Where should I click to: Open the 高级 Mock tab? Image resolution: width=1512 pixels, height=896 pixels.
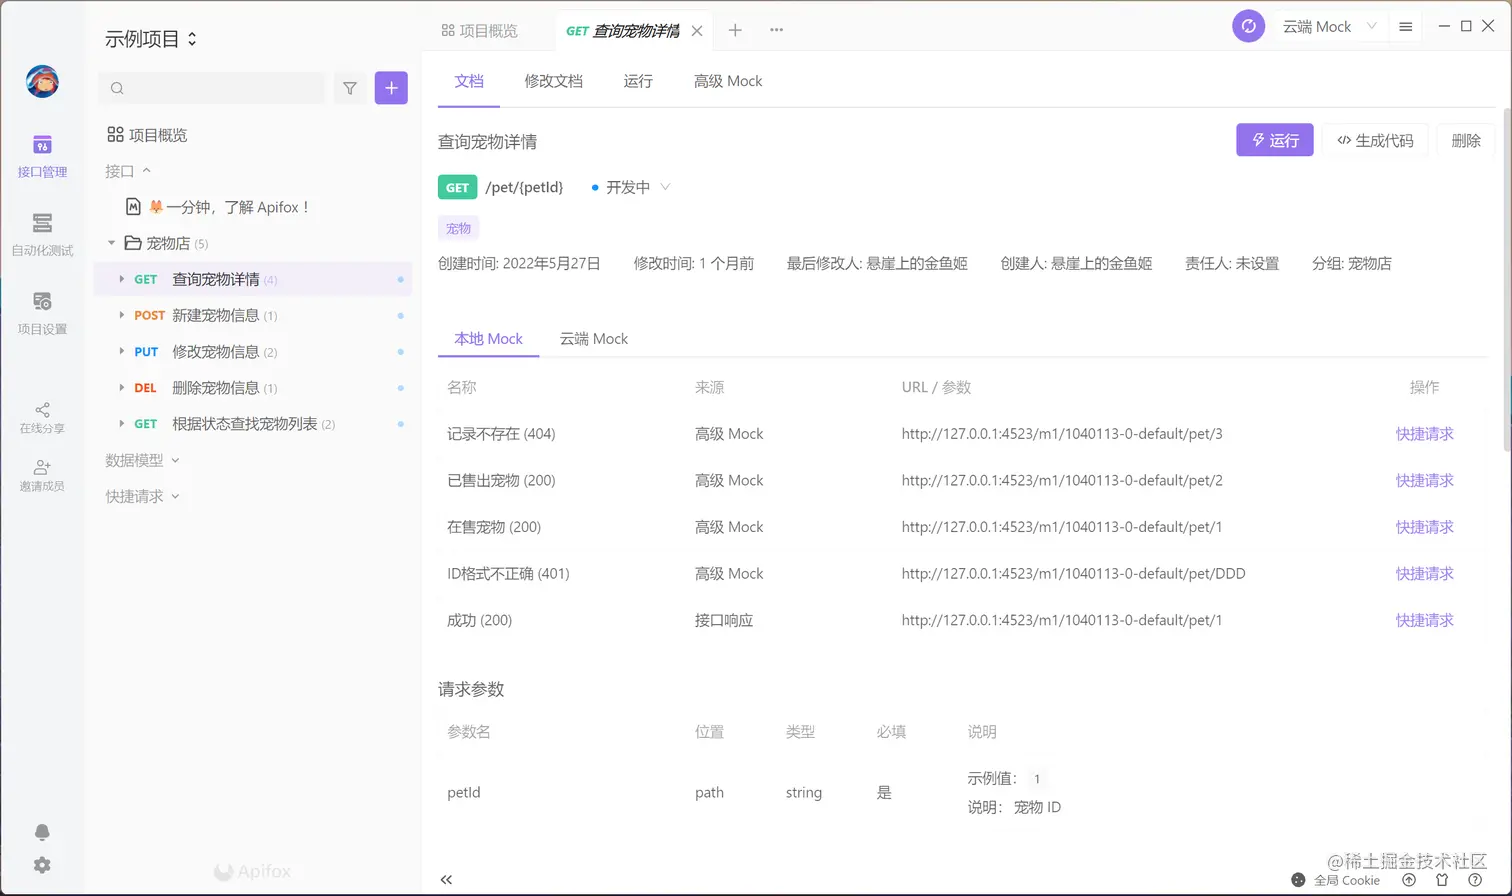coord(727,80)
